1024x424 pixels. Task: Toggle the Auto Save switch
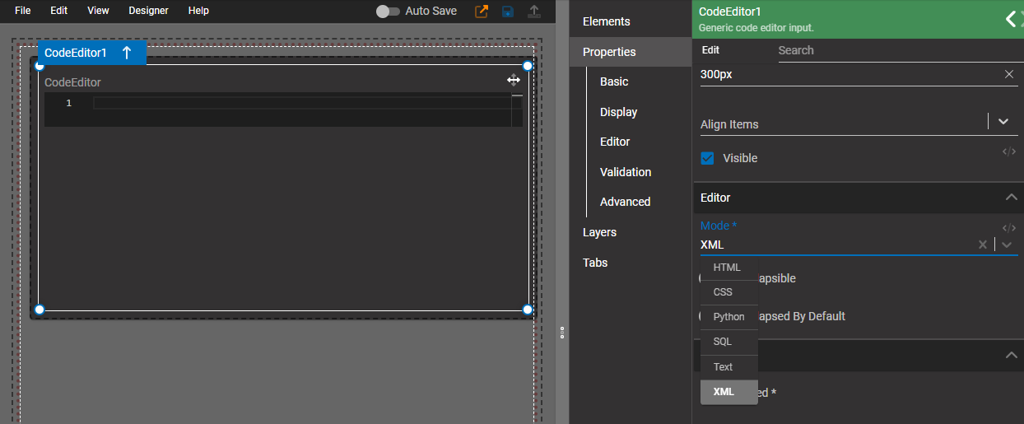click(388, 11)
